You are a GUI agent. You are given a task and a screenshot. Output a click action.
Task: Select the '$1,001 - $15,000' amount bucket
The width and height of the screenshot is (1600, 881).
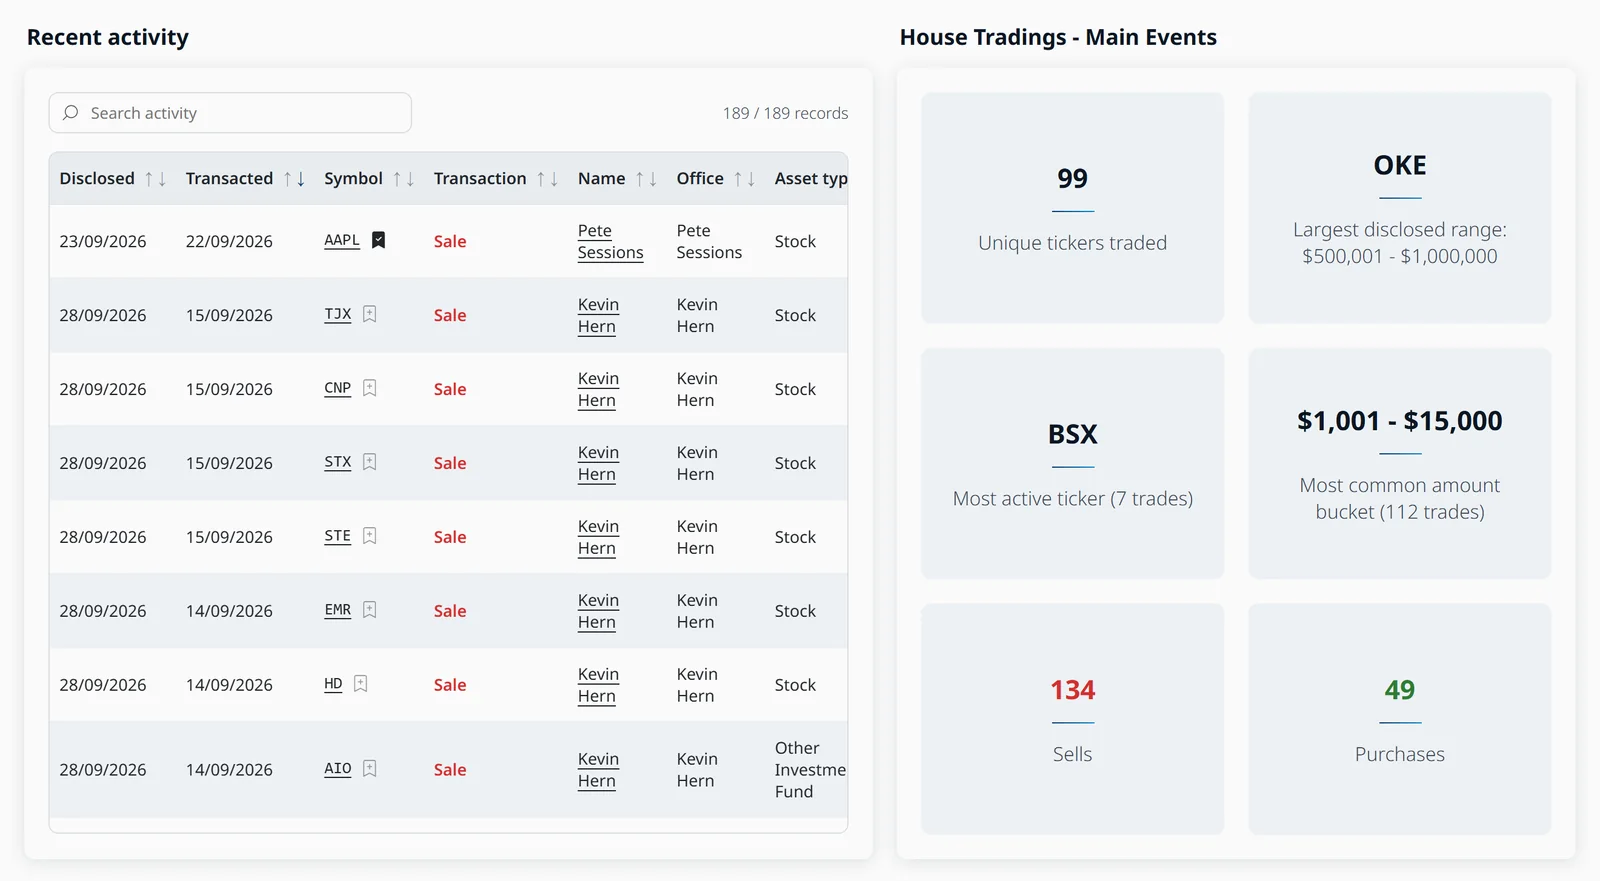(1400, 421)
